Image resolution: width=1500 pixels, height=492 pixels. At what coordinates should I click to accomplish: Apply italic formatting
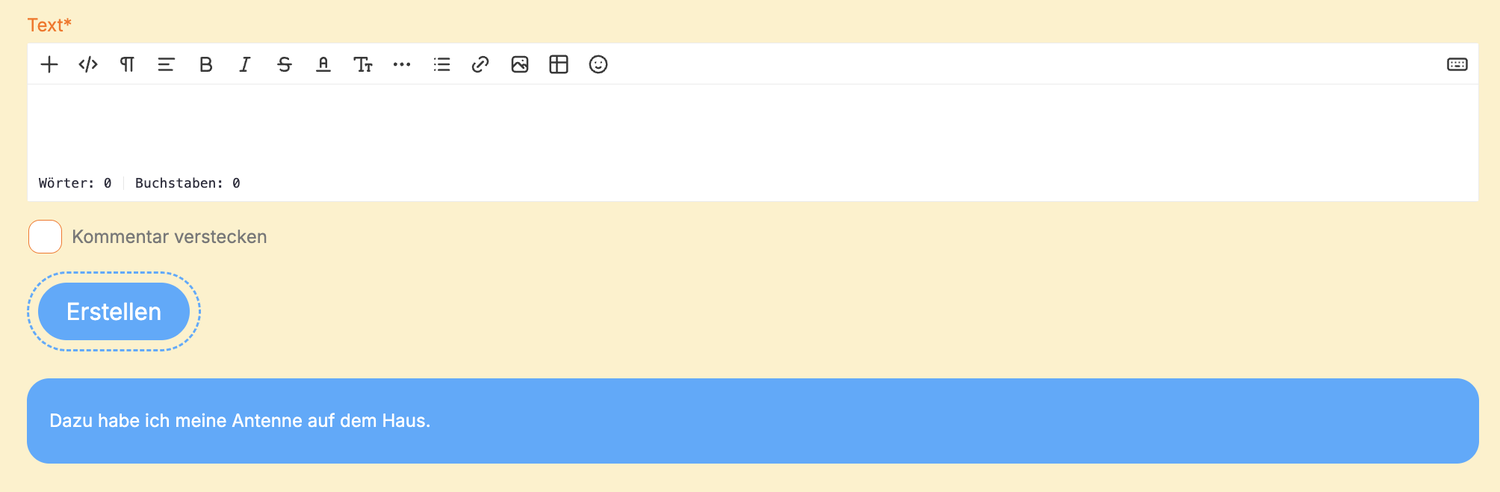pyautogui.click(x=245, y=65)
